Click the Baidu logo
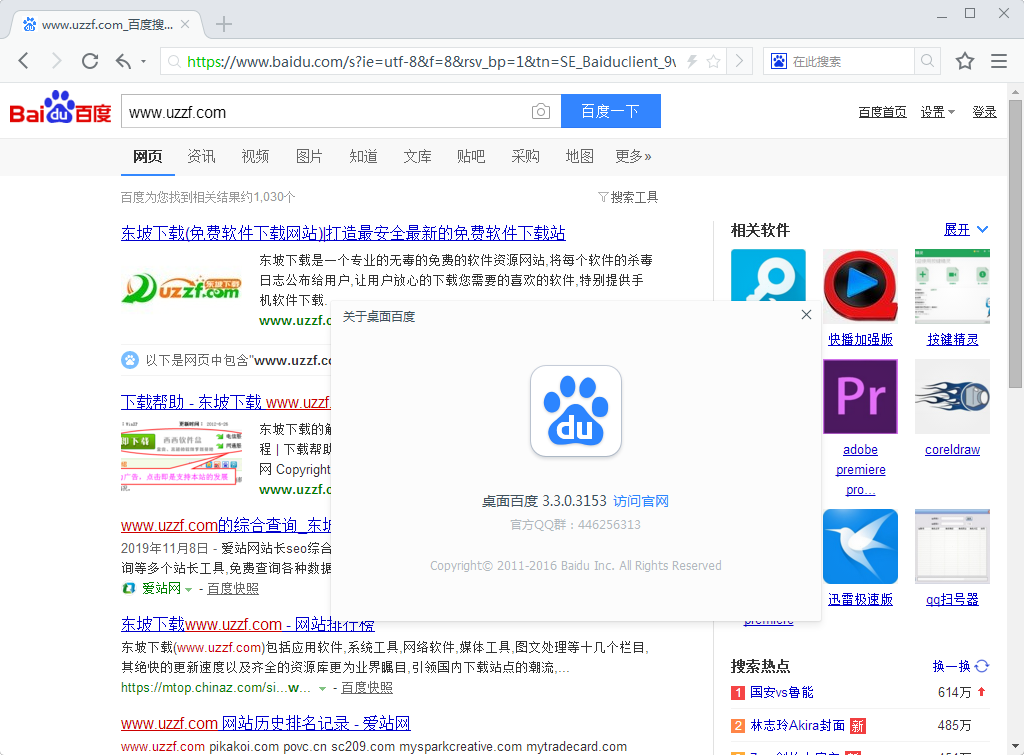 pyautogui.click(x=61, y=108)
